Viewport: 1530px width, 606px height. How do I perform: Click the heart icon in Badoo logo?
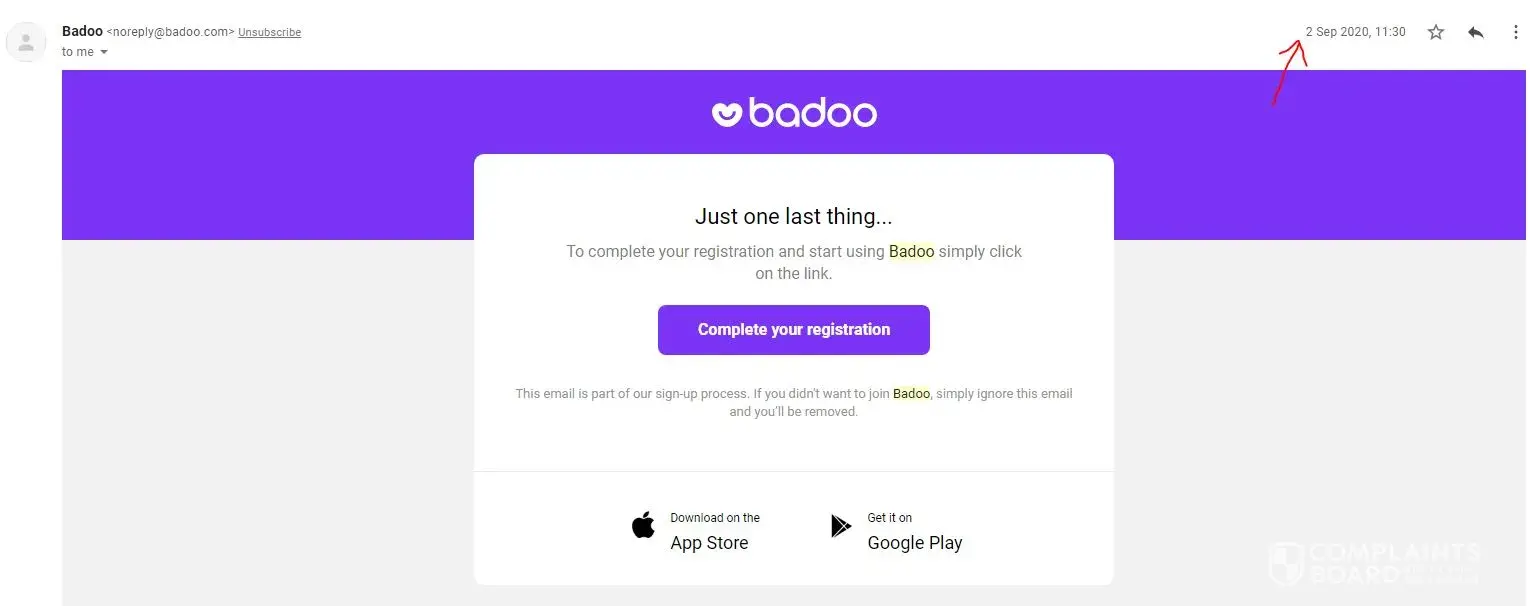pyautogui.click(x=726, y=113)
